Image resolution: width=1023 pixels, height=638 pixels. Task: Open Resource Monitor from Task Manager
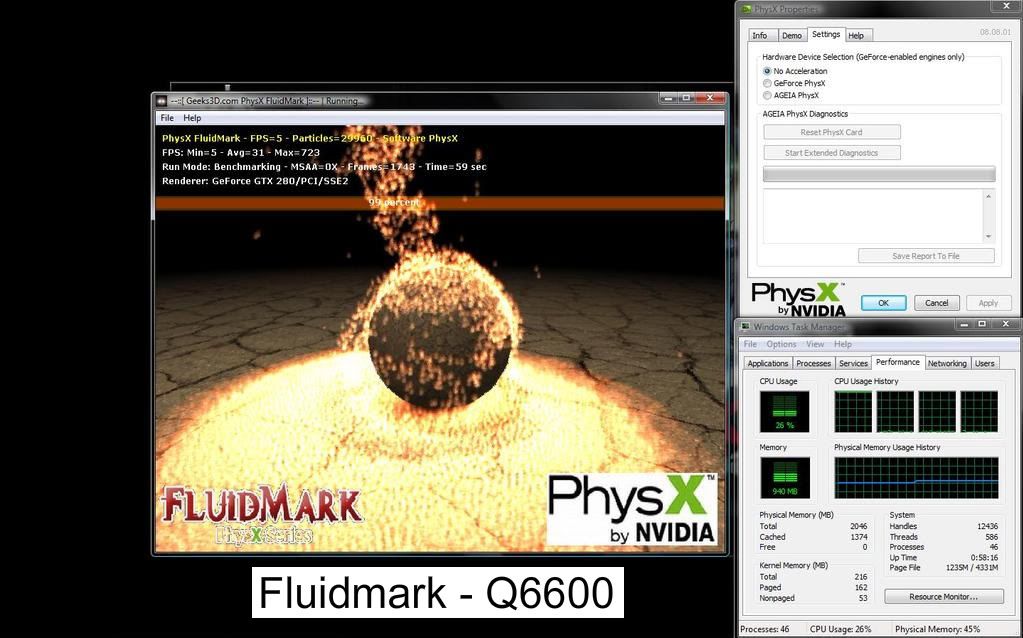[x=943, y=596]
